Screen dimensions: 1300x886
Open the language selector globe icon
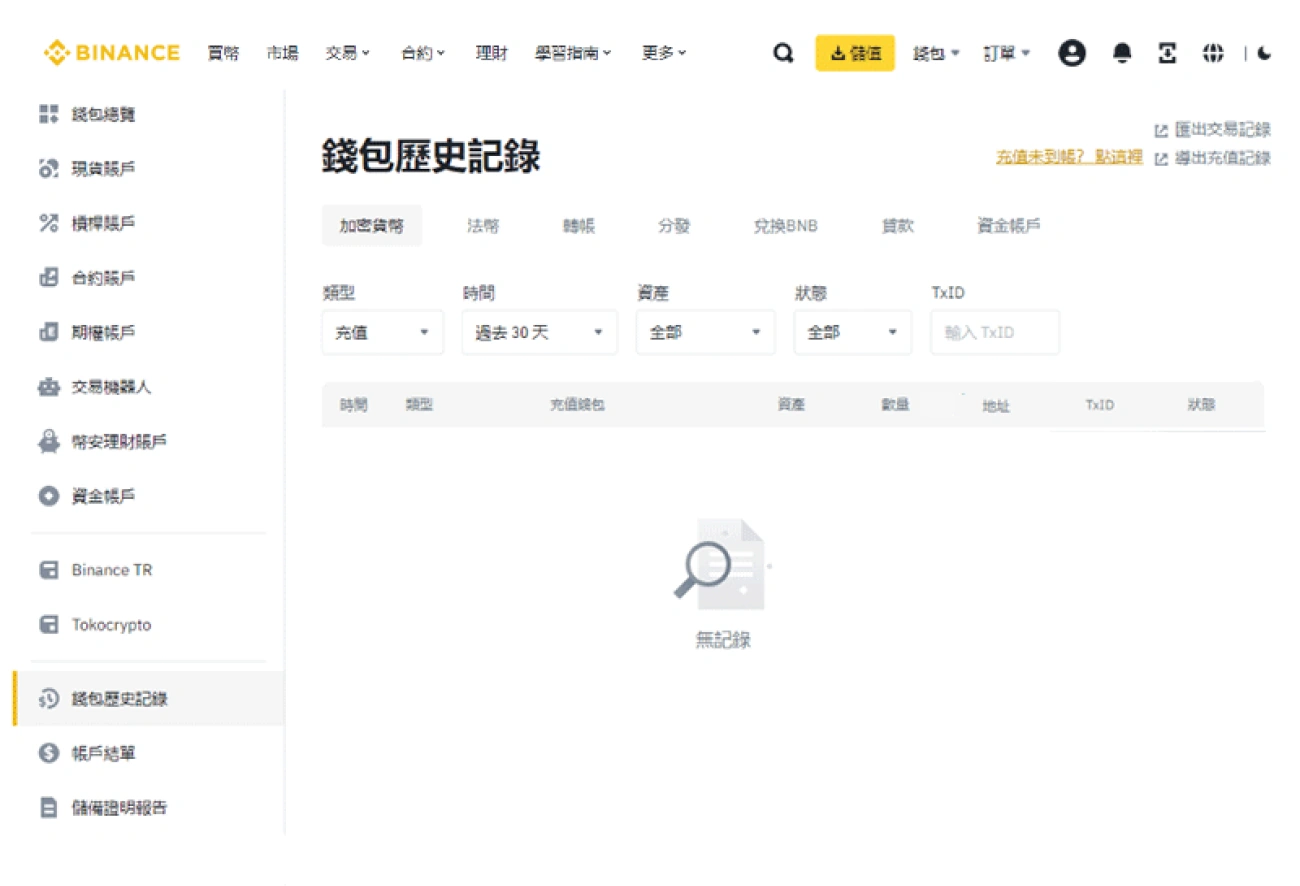(1213, 53)
